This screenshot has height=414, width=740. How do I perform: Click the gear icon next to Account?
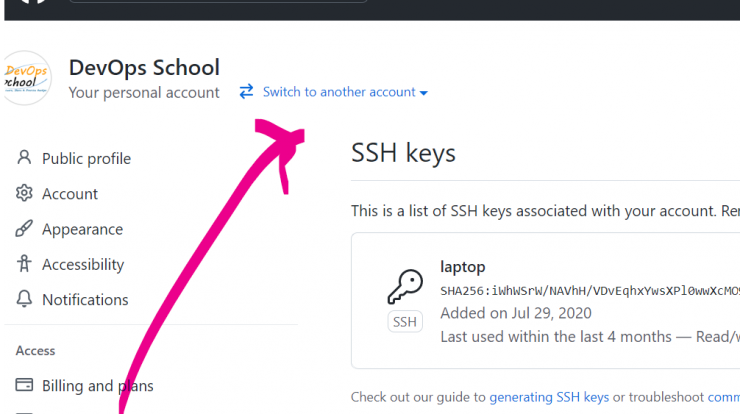pyautogui.click(x=24, y=193)
